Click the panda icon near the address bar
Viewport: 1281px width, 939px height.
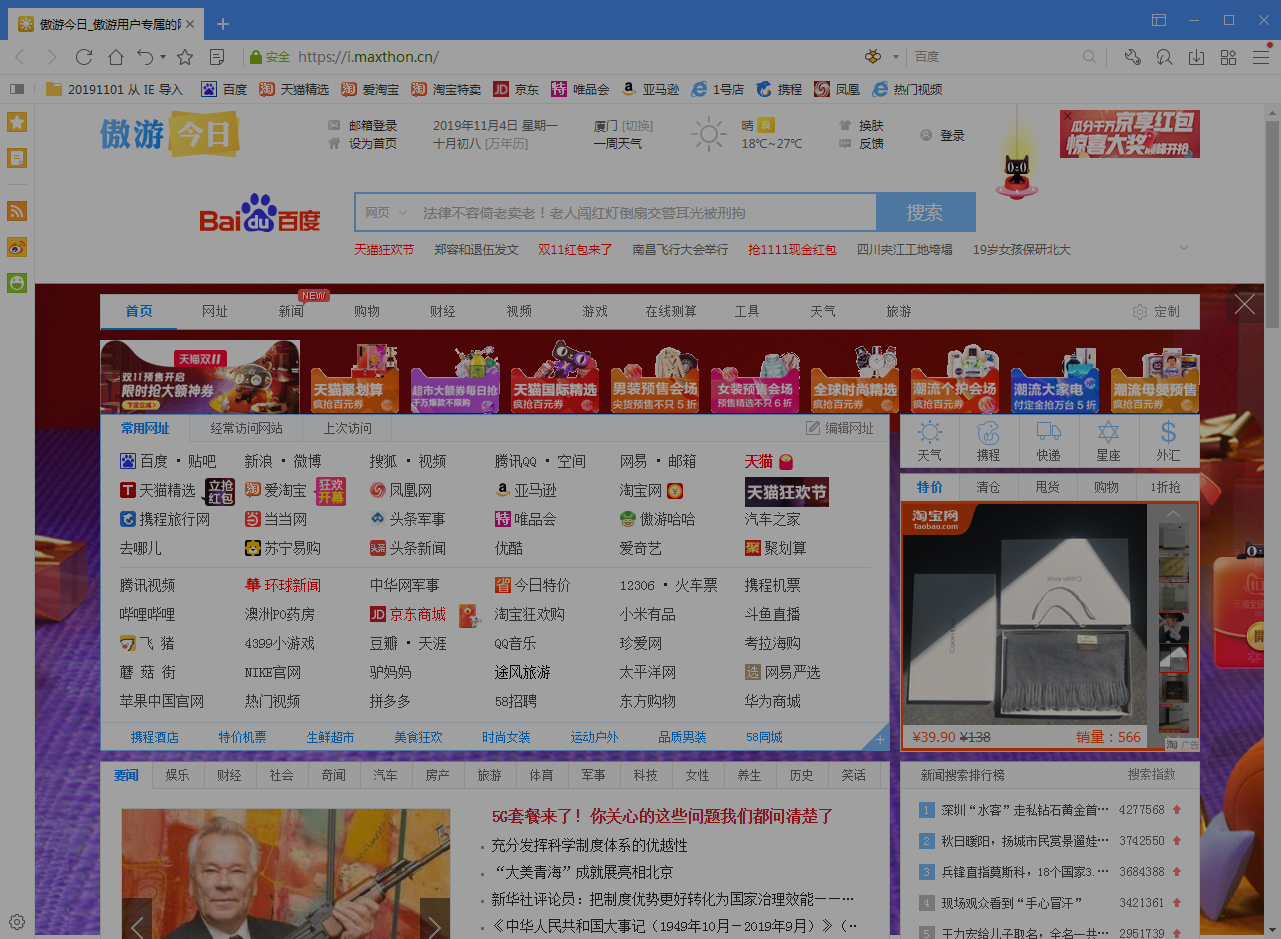point(872,56)
